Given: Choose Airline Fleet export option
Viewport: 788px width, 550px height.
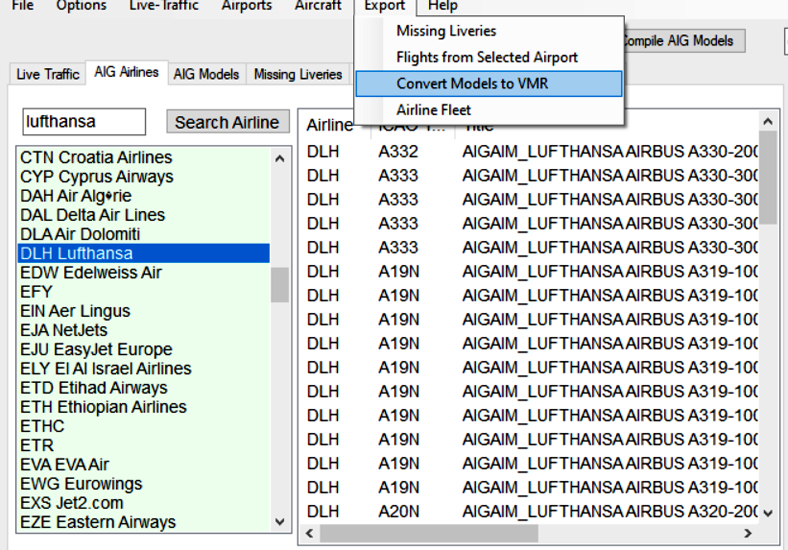Looking at the screenshot, I should coord(488,110).
